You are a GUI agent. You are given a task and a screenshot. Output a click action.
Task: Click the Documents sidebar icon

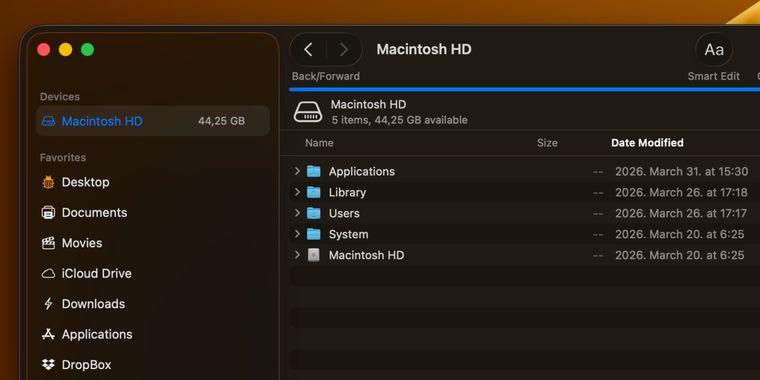coord(48,213)
